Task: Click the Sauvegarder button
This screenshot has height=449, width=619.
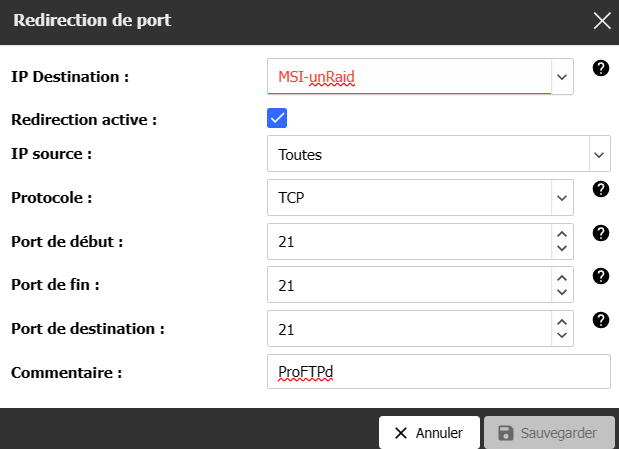Action: tap(549, 433)
